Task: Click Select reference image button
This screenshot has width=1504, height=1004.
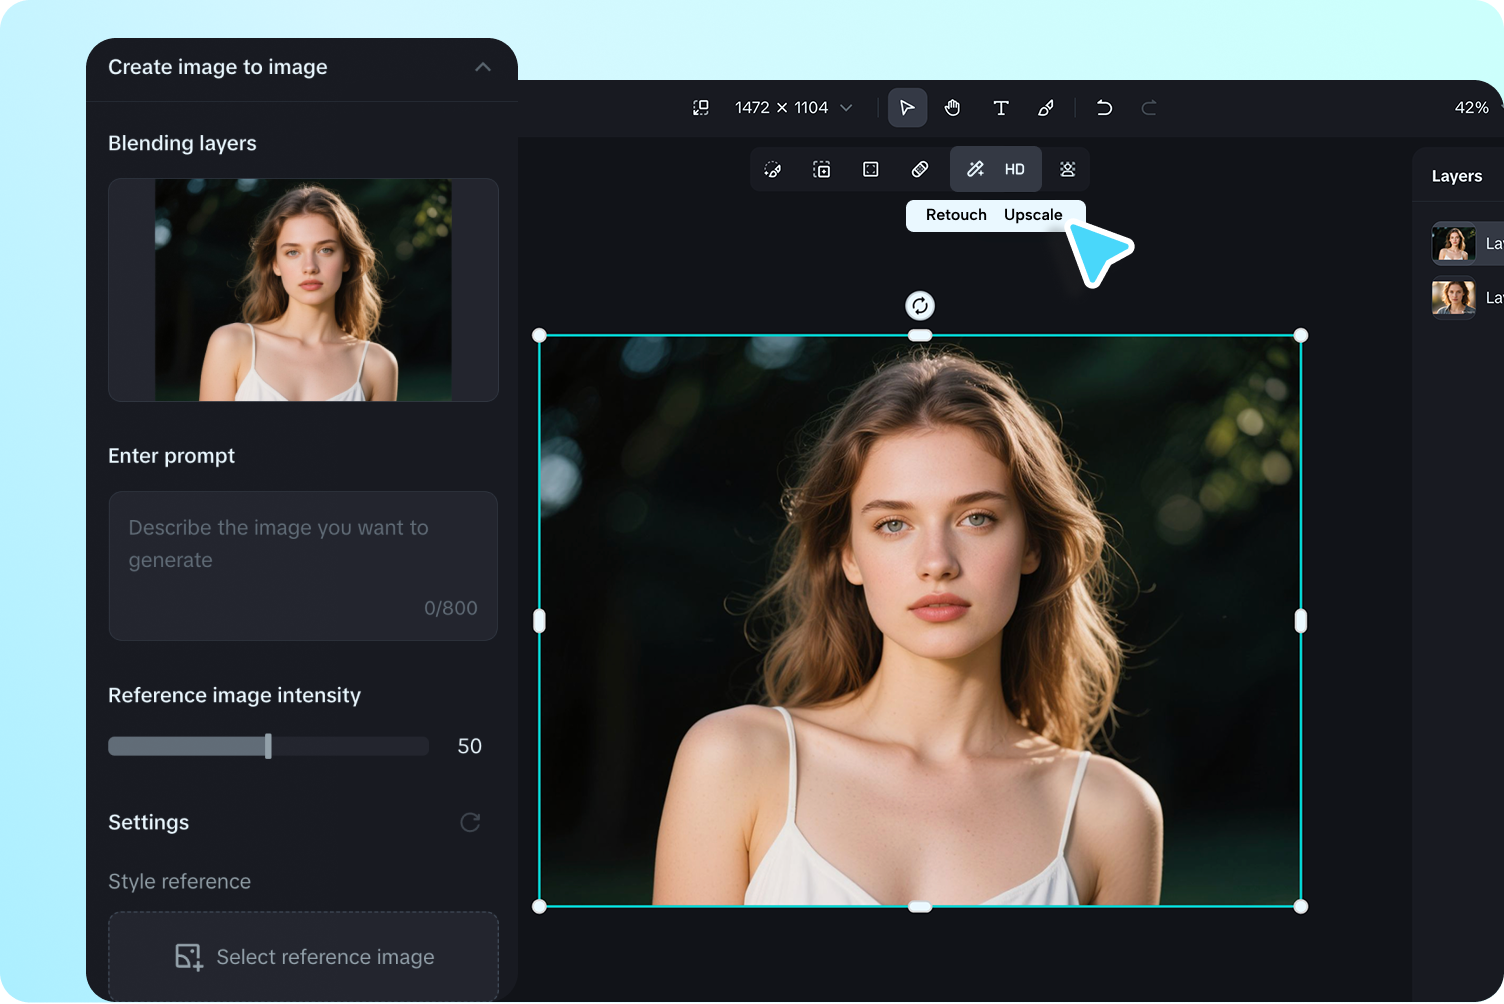Action: click(x=303, y=956)
